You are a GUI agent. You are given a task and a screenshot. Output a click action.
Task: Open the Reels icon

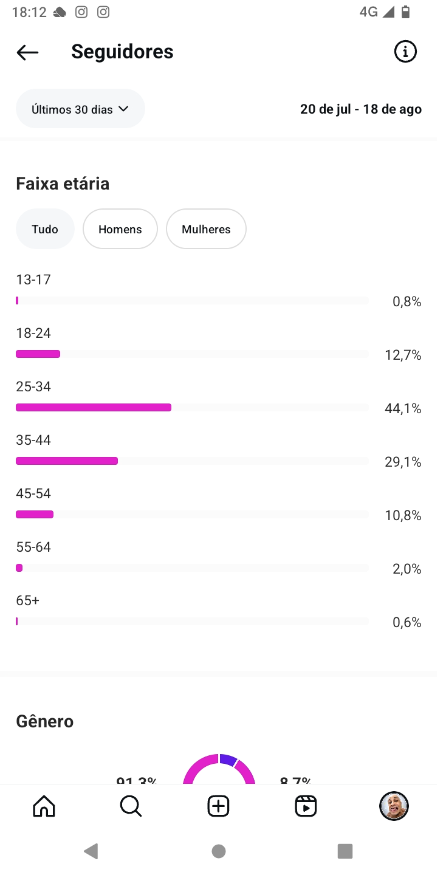point(305,806)
